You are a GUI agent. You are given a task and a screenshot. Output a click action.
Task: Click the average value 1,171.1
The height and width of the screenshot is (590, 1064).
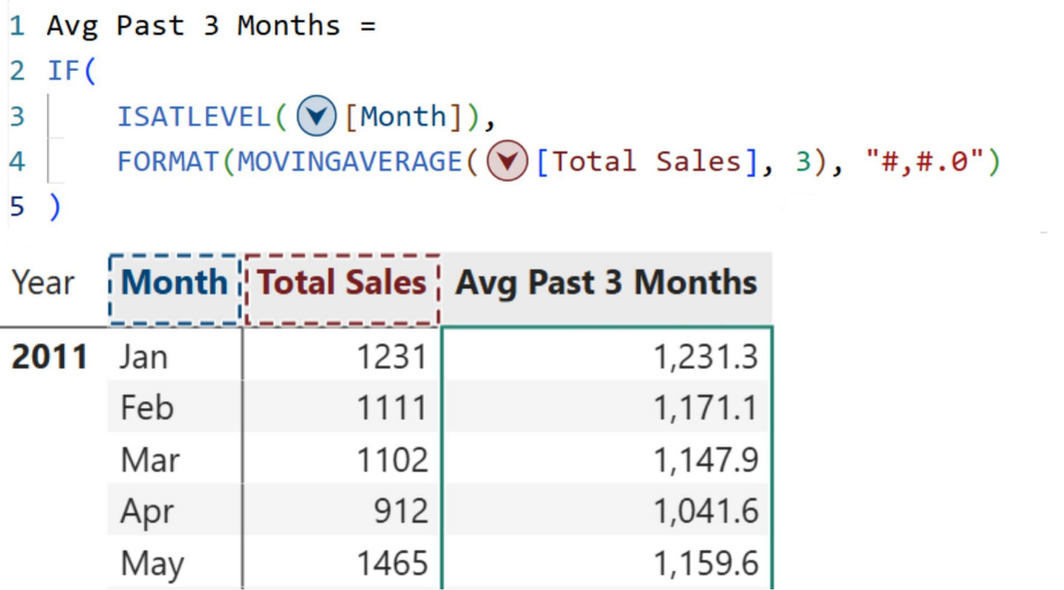pos(705,408)
